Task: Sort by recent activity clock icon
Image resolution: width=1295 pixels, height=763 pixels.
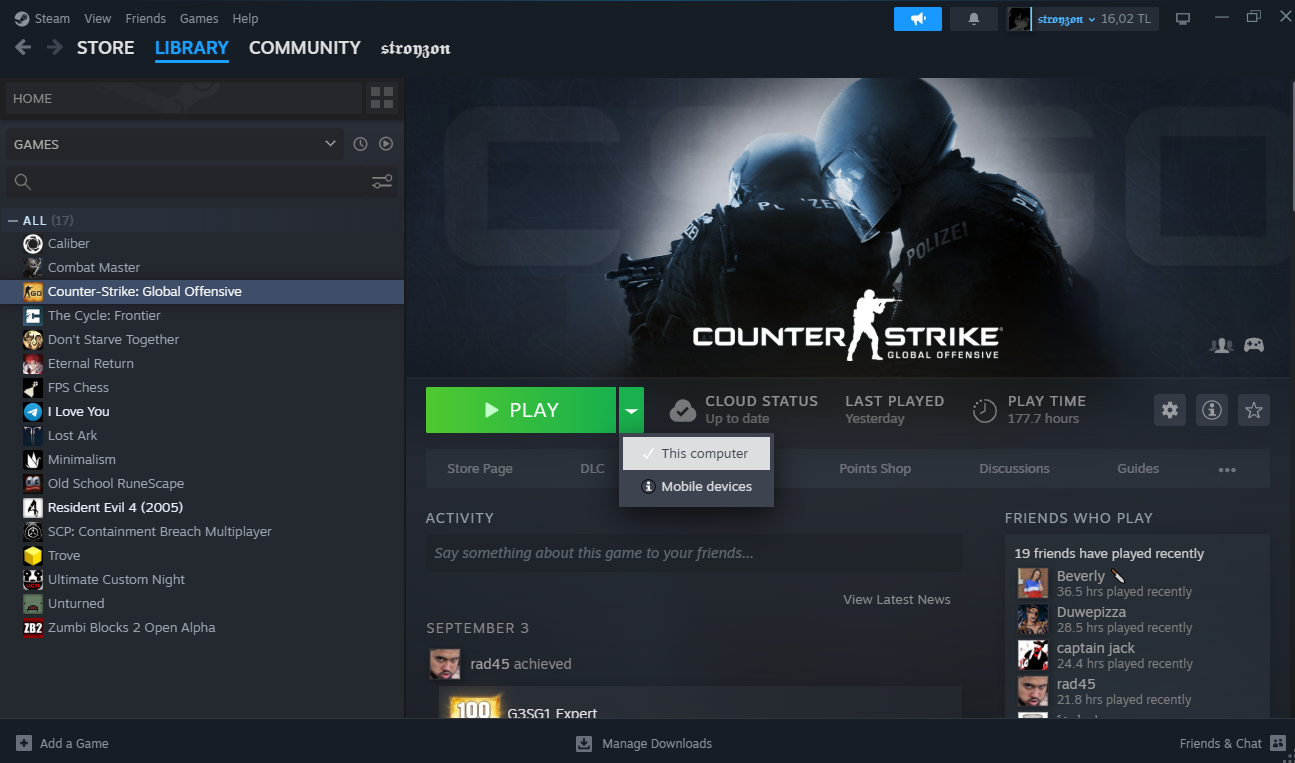Action: point(361,144)
